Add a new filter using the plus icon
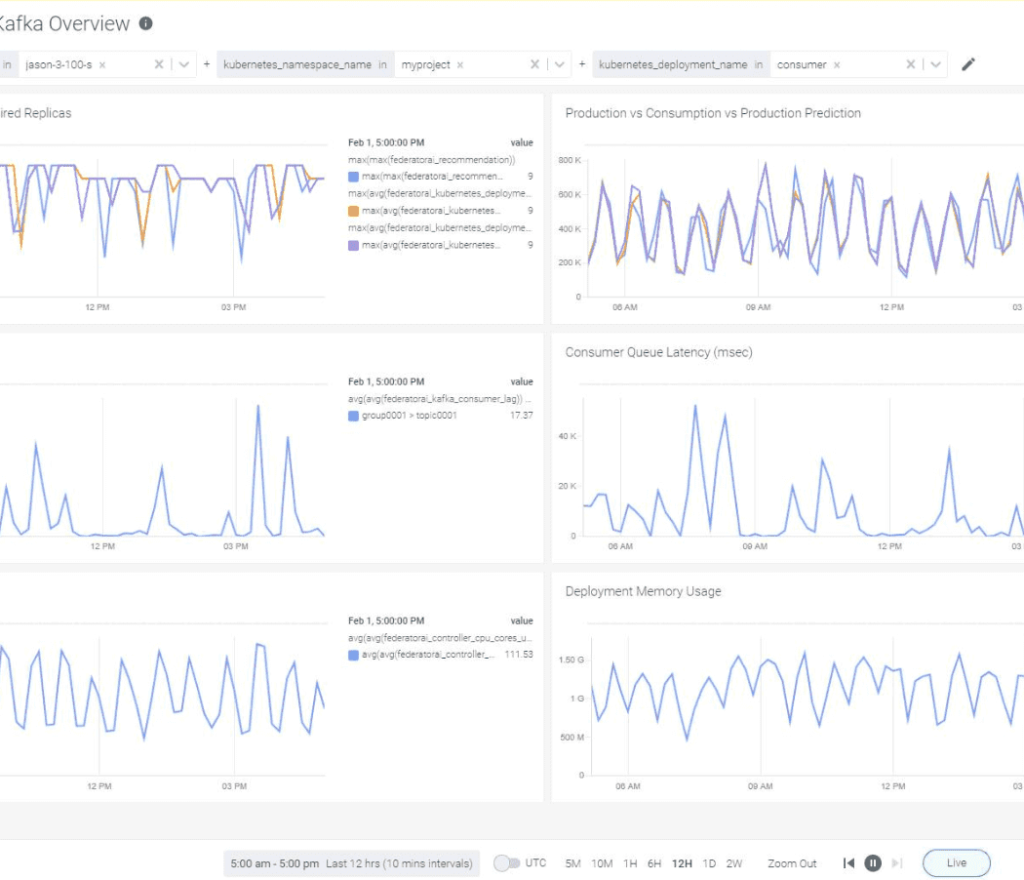 coord(204,63)
